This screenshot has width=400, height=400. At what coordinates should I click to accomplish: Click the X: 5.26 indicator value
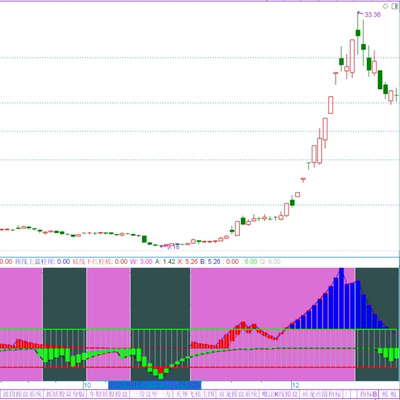[x=188, y=262]
